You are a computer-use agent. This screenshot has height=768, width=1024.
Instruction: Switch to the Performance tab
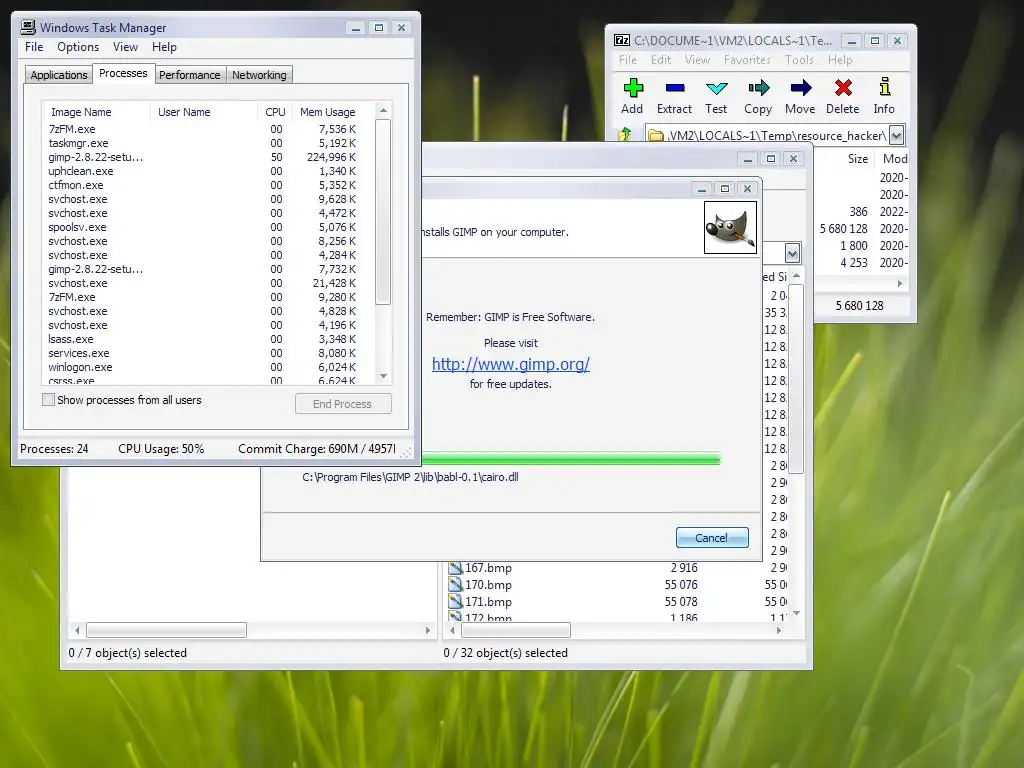[x=189, y=74]
